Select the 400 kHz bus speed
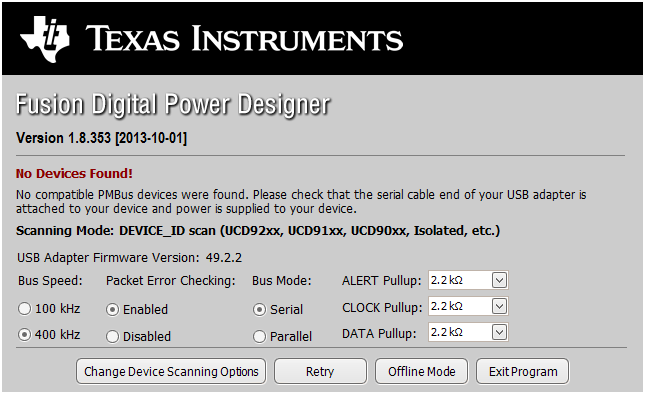The width and height of the screenshot is (645, 395). point(25,335)
